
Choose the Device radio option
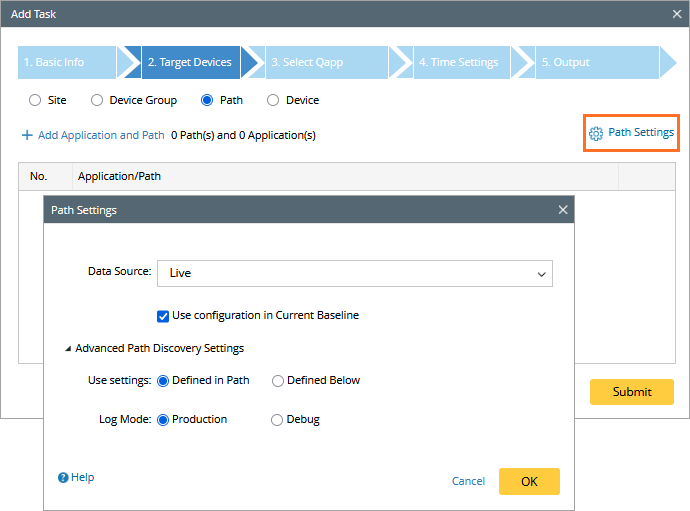coord(273,100)
